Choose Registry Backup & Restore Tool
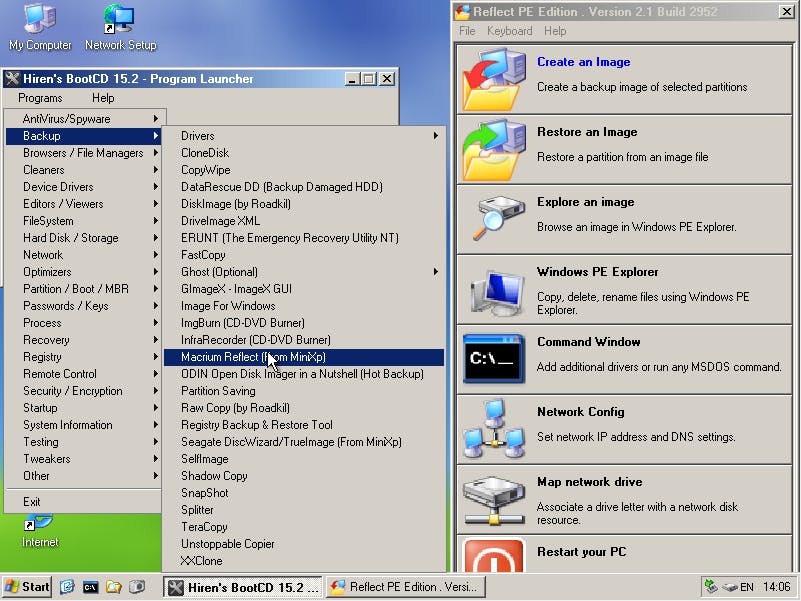801x601 pixels. point(304,425)
